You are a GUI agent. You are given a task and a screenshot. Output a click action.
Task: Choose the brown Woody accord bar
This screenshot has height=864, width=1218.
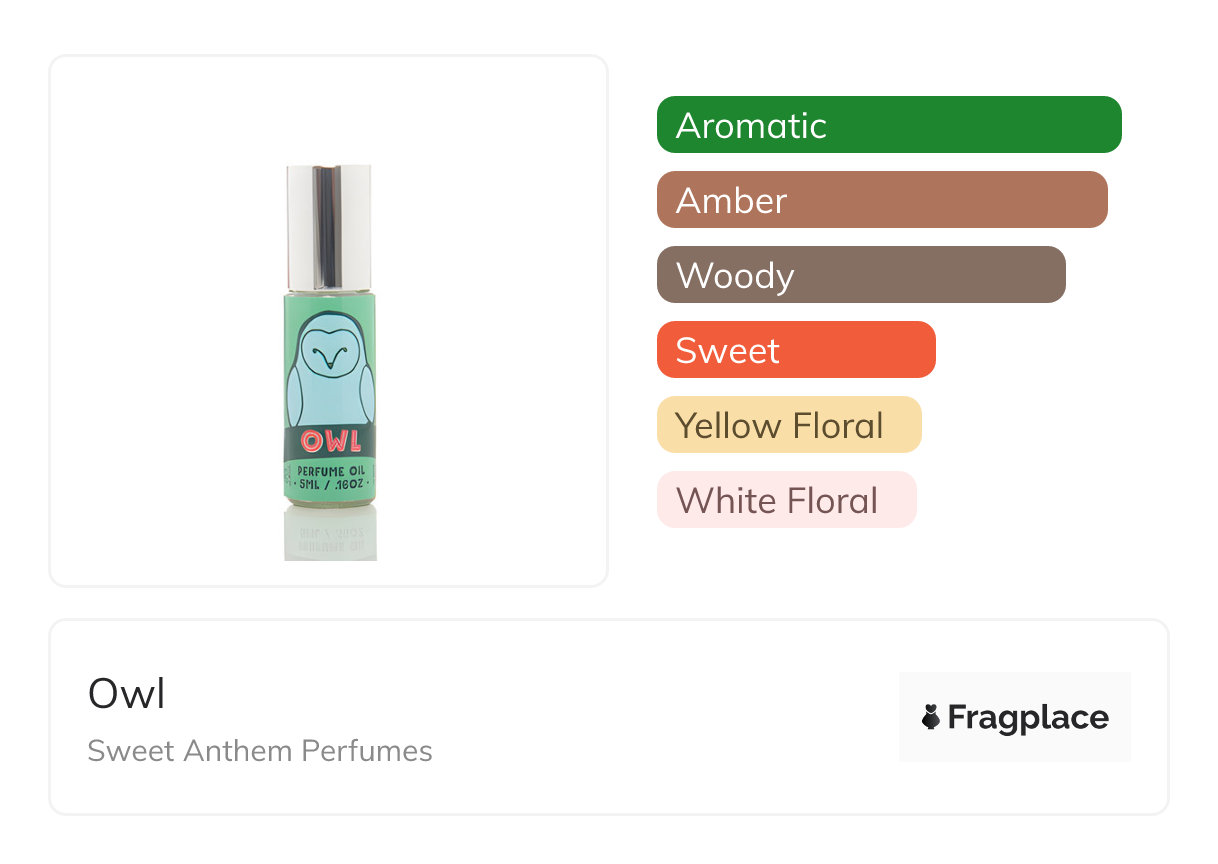[860, 275]
